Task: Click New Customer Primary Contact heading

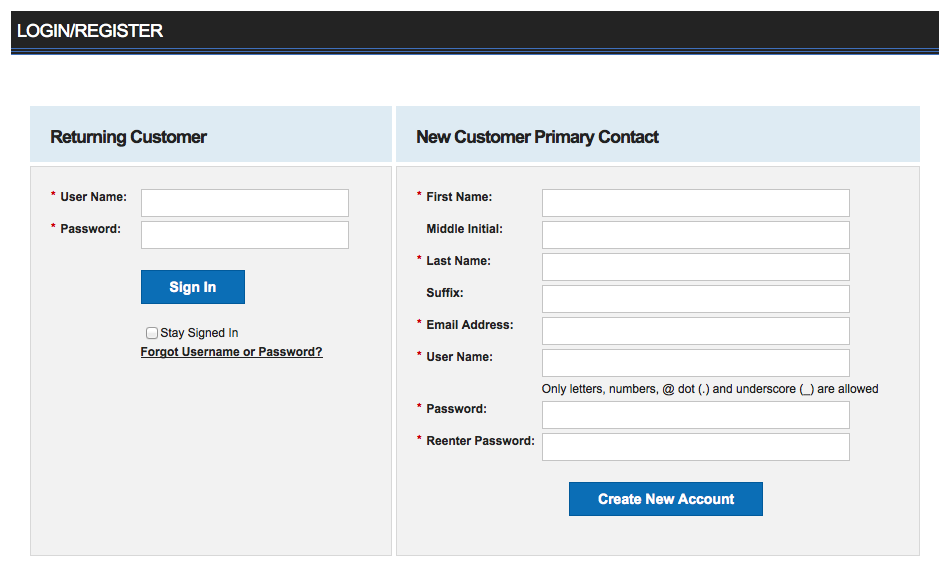Action: (x=537, y=137)
